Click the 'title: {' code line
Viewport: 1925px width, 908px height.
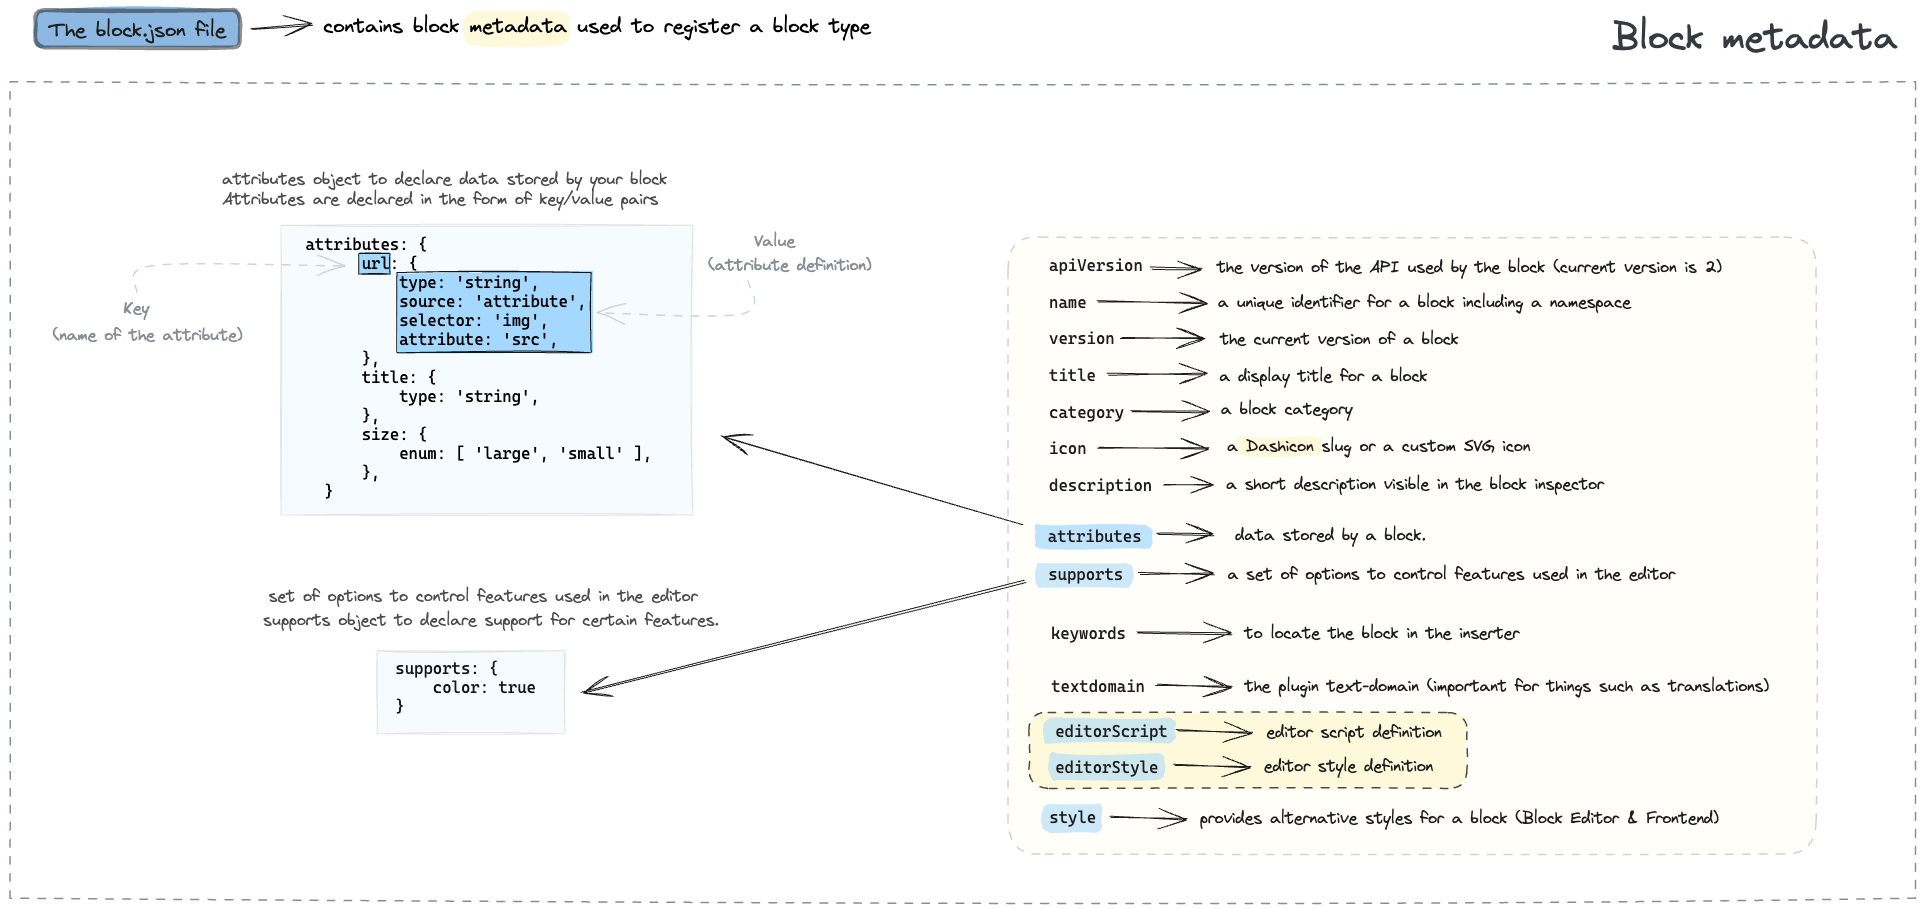click(x=399, y=378)
